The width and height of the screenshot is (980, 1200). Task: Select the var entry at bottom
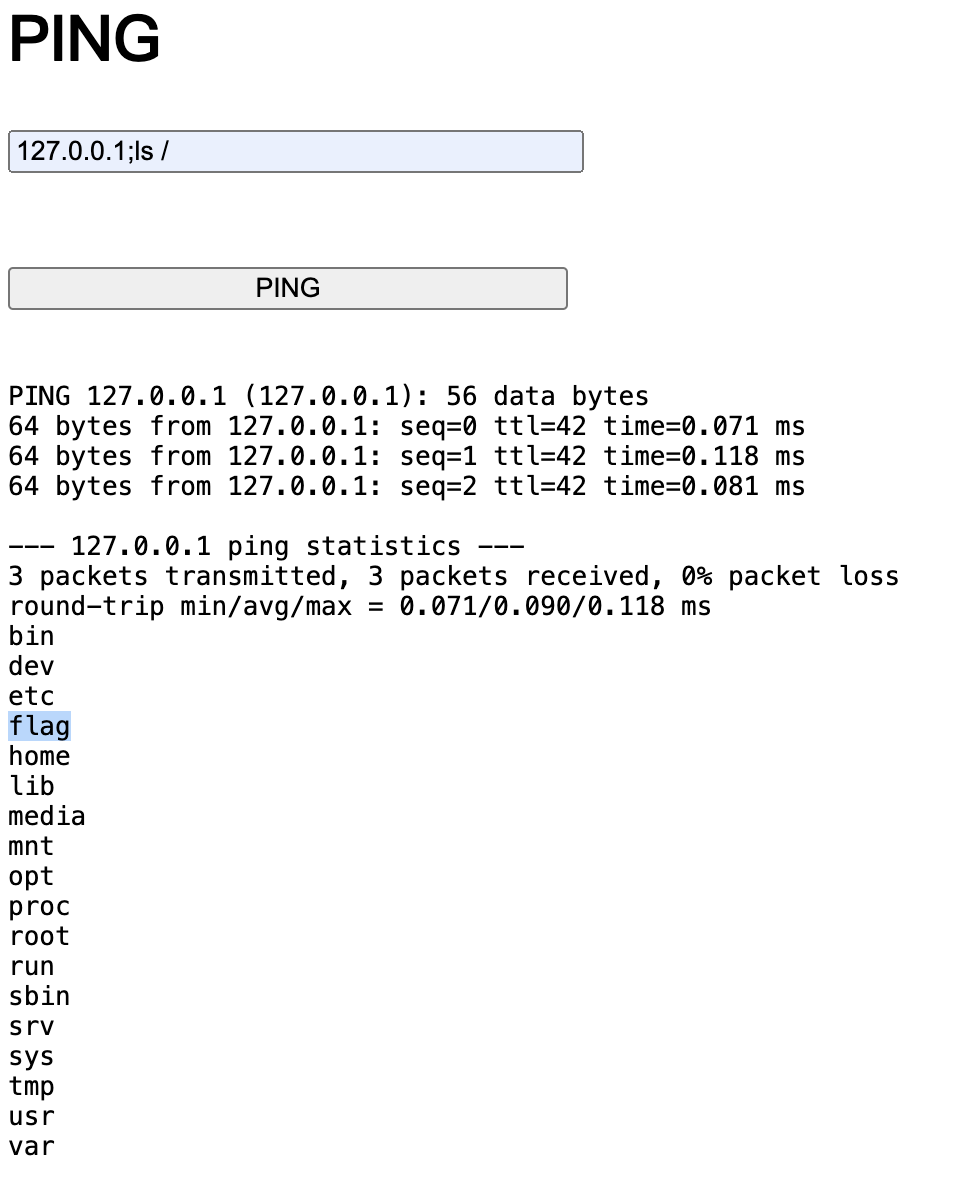point(31,1146)
